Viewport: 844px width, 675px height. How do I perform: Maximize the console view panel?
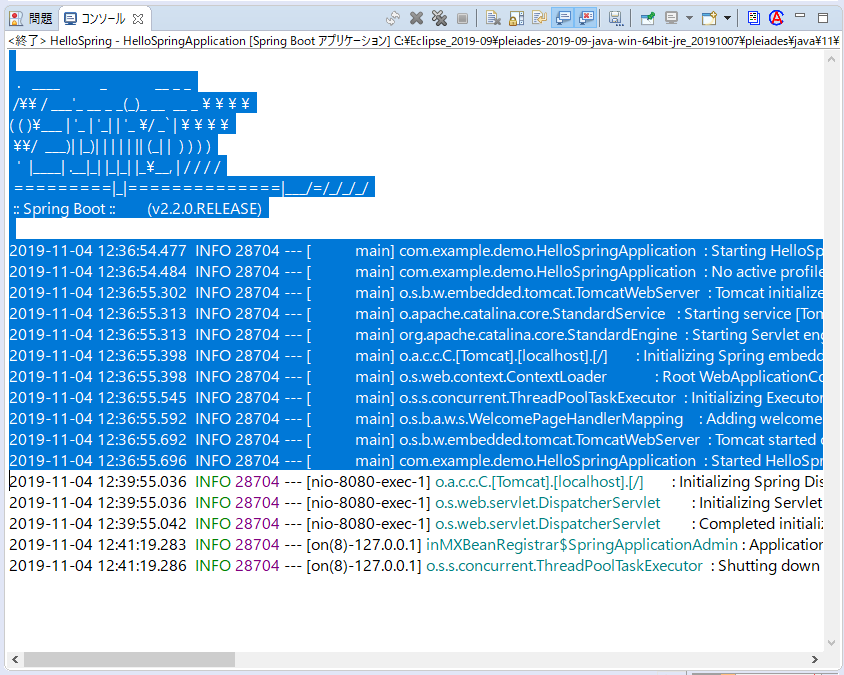pyautogui.click(x=822, y=18)
